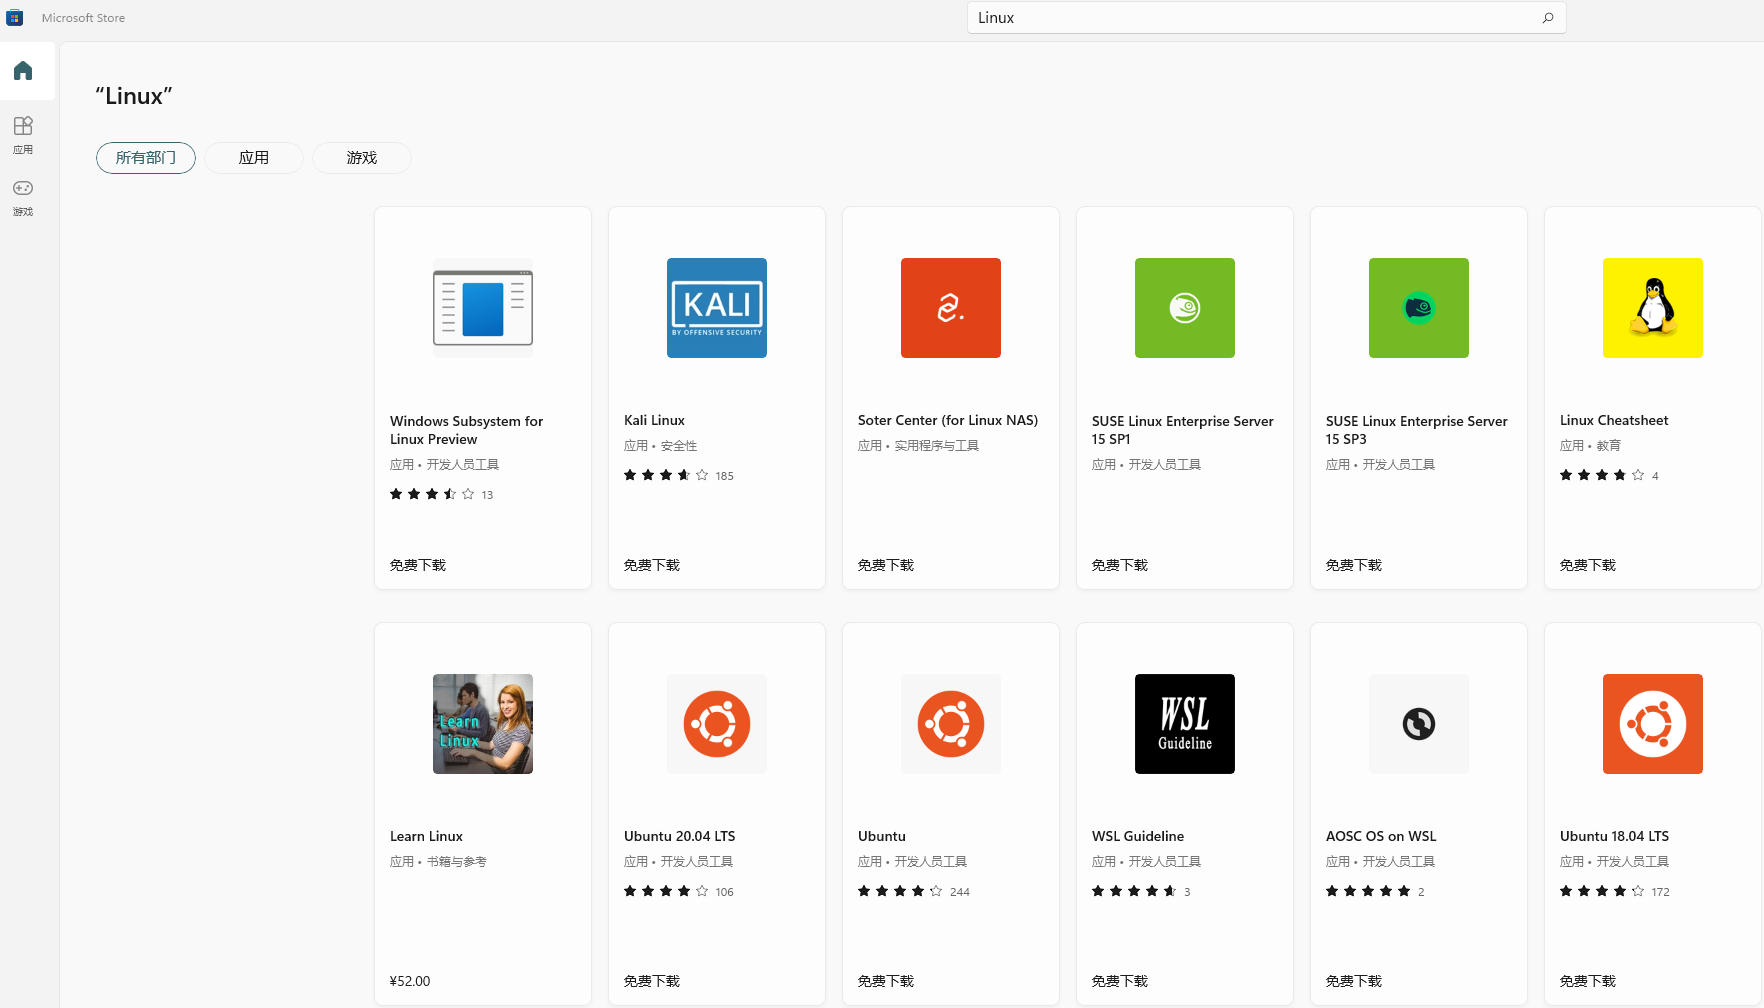Open the Home icon in sidebar
This screenshot has height=1008, width=1764.
[23, 71]
